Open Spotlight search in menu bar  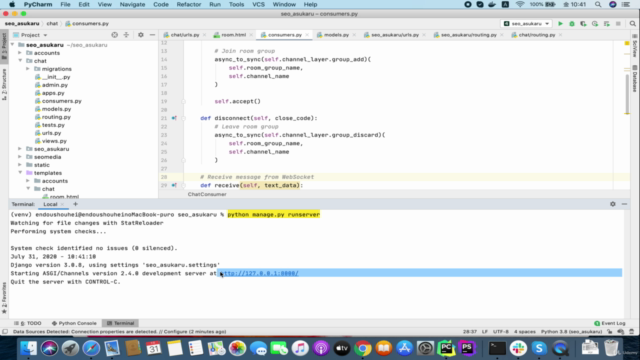click(x=598, y=4)
